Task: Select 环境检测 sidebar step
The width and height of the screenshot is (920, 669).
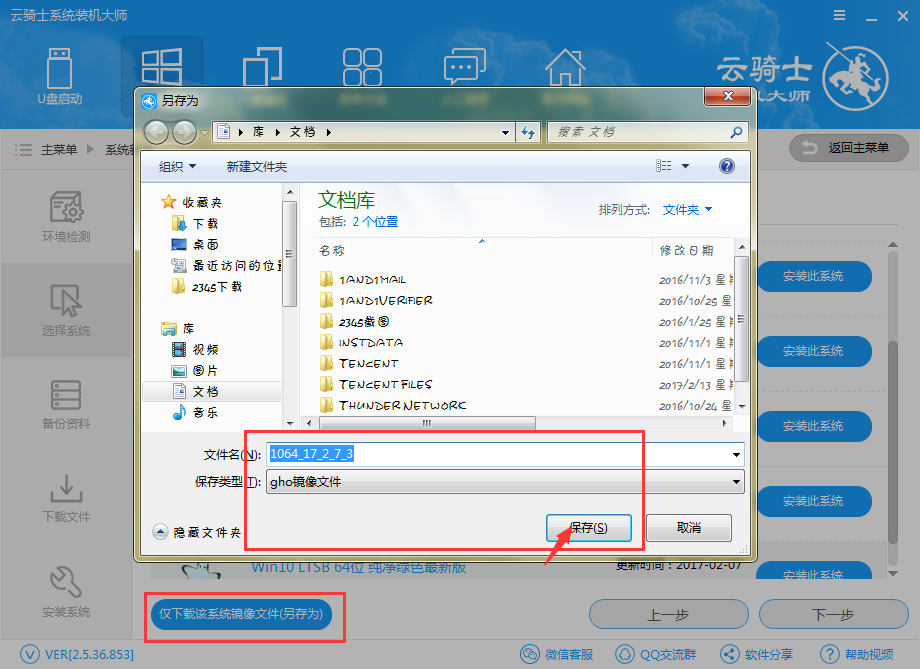Action: pos(66,217)
